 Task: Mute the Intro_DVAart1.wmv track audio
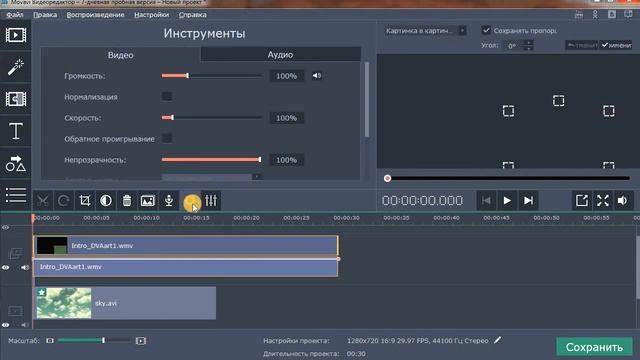pyautogui.click(x=25, y=267)
